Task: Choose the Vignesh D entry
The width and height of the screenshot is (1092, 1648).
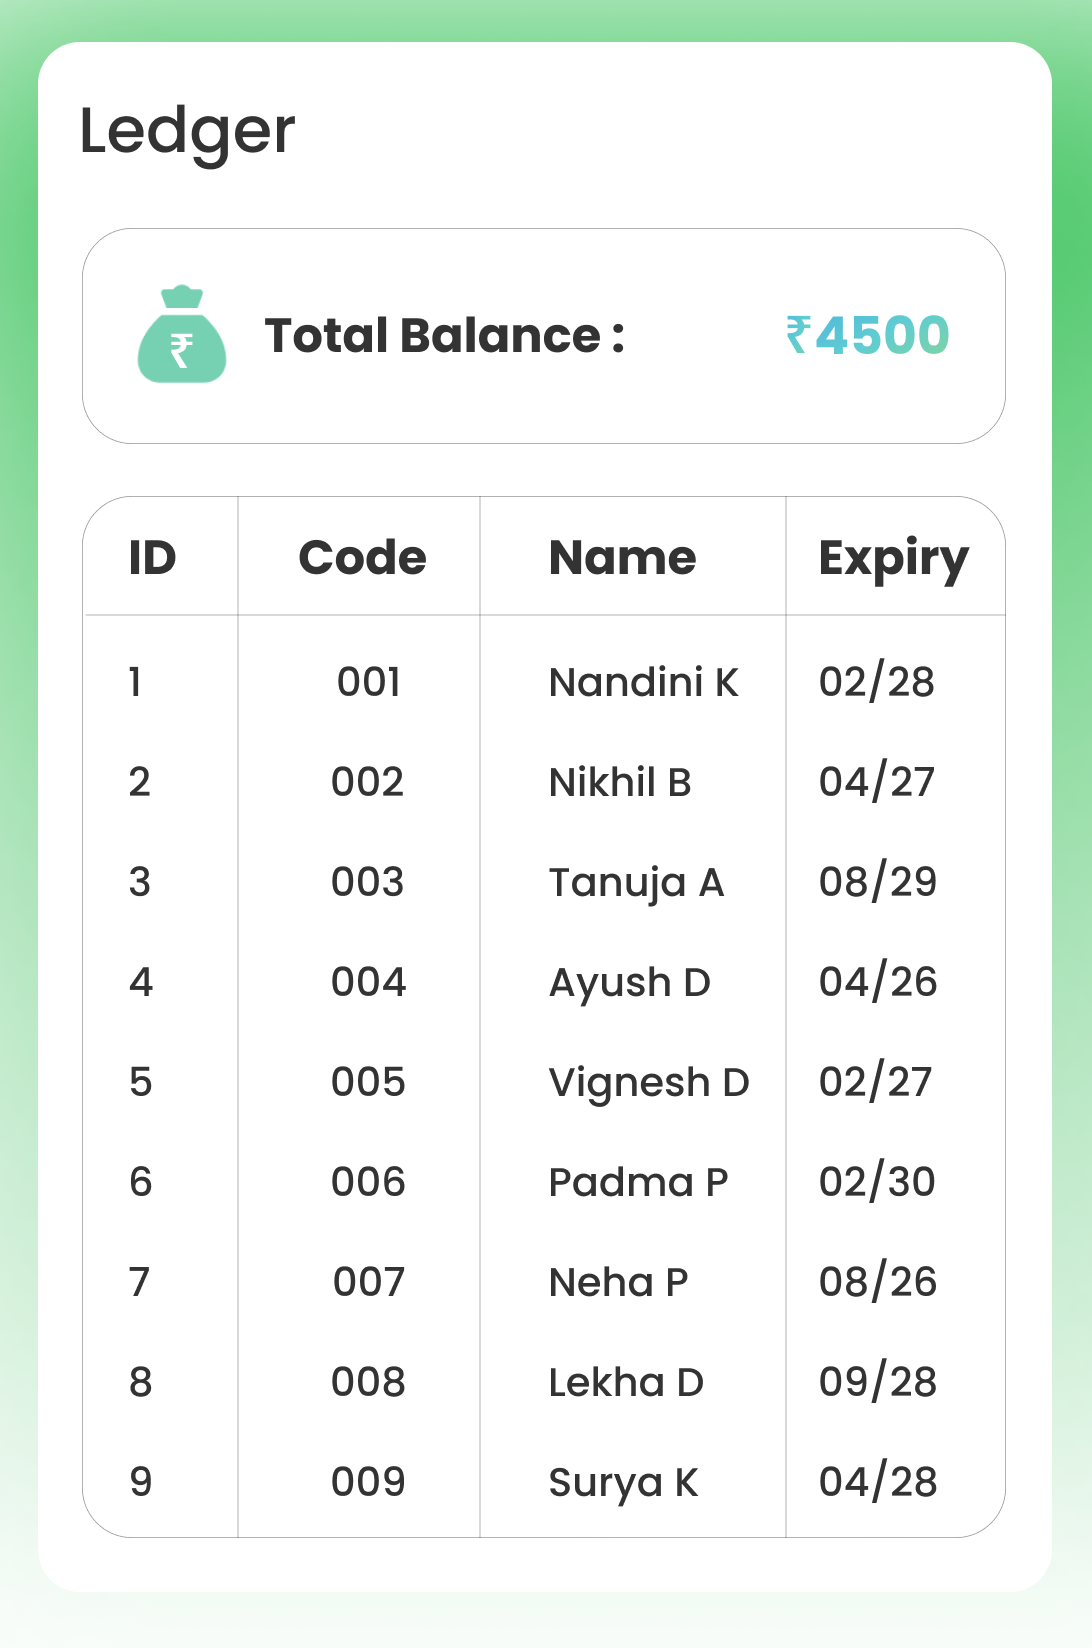Action: pyautogui.click(x=648, y=1083)
